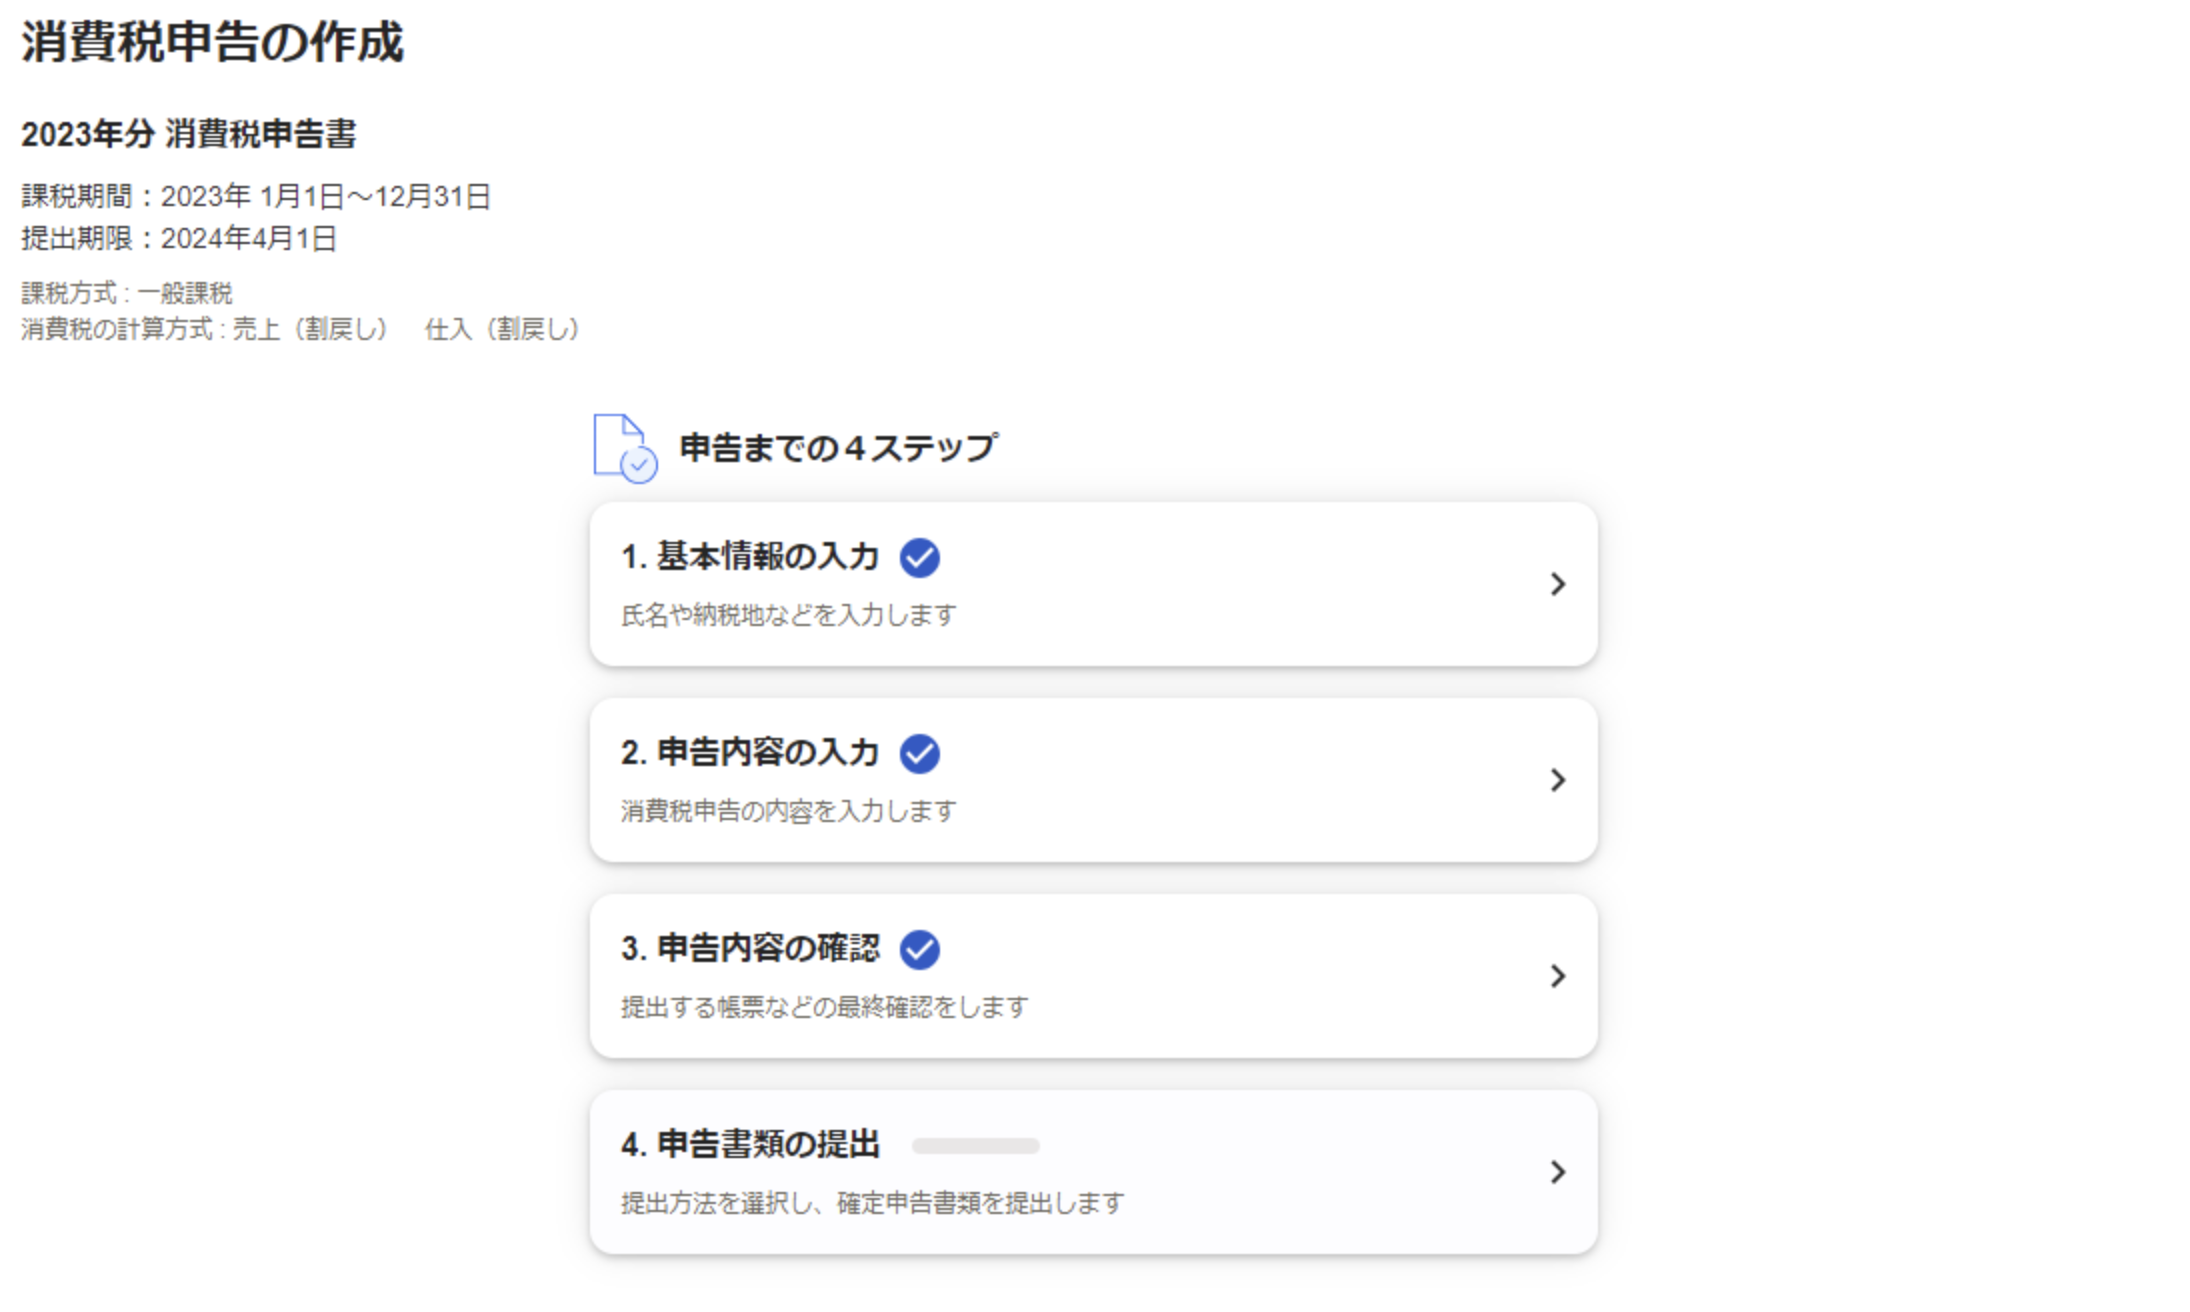Click chevron arrow on 申告内容の確認 row
Image resolution: width=2190 pixels, height=1312 pixels.
1557,976
